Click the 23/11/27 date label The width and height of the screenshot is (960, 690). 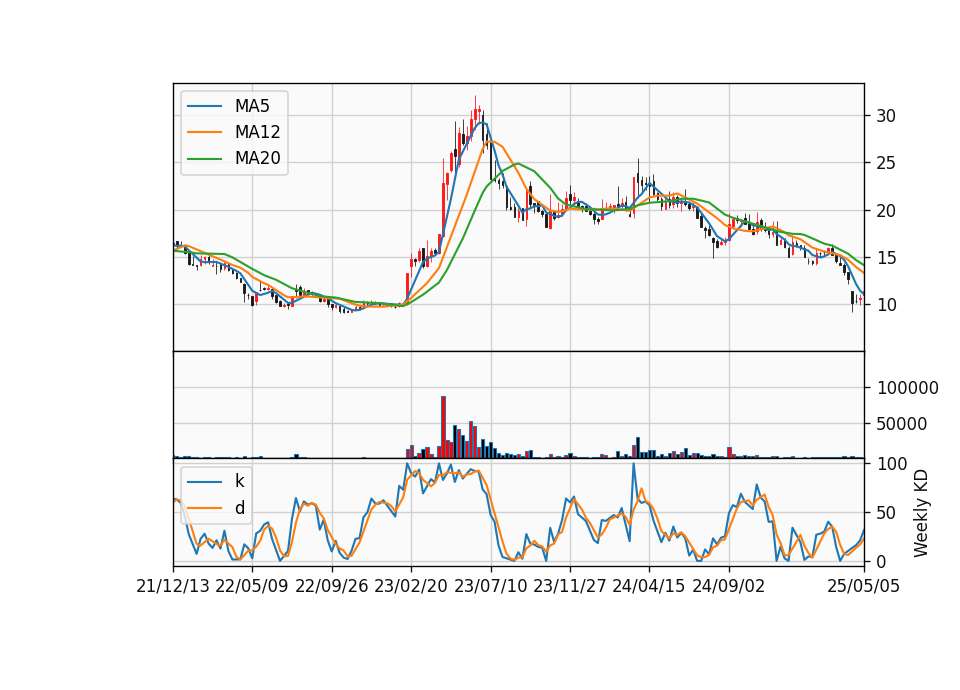[x=570, y=586]
